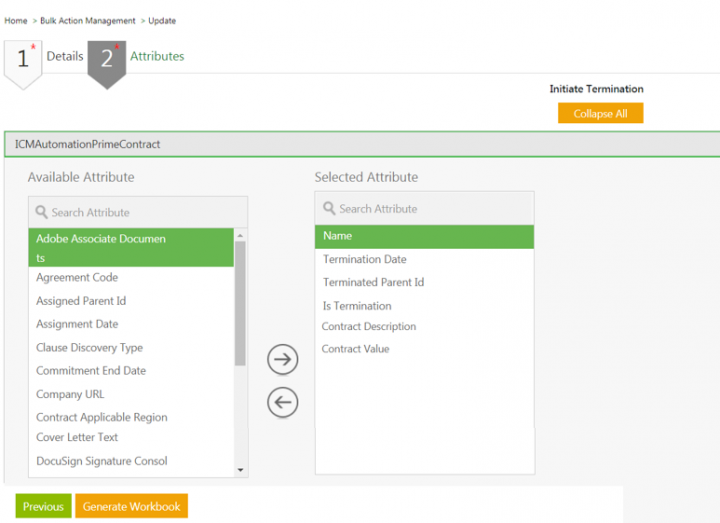Image resolution: width=720 pixels, height=523 pixels.
Task: Select Contract Value in the selected attributes
Action: (x=355, y=349)
